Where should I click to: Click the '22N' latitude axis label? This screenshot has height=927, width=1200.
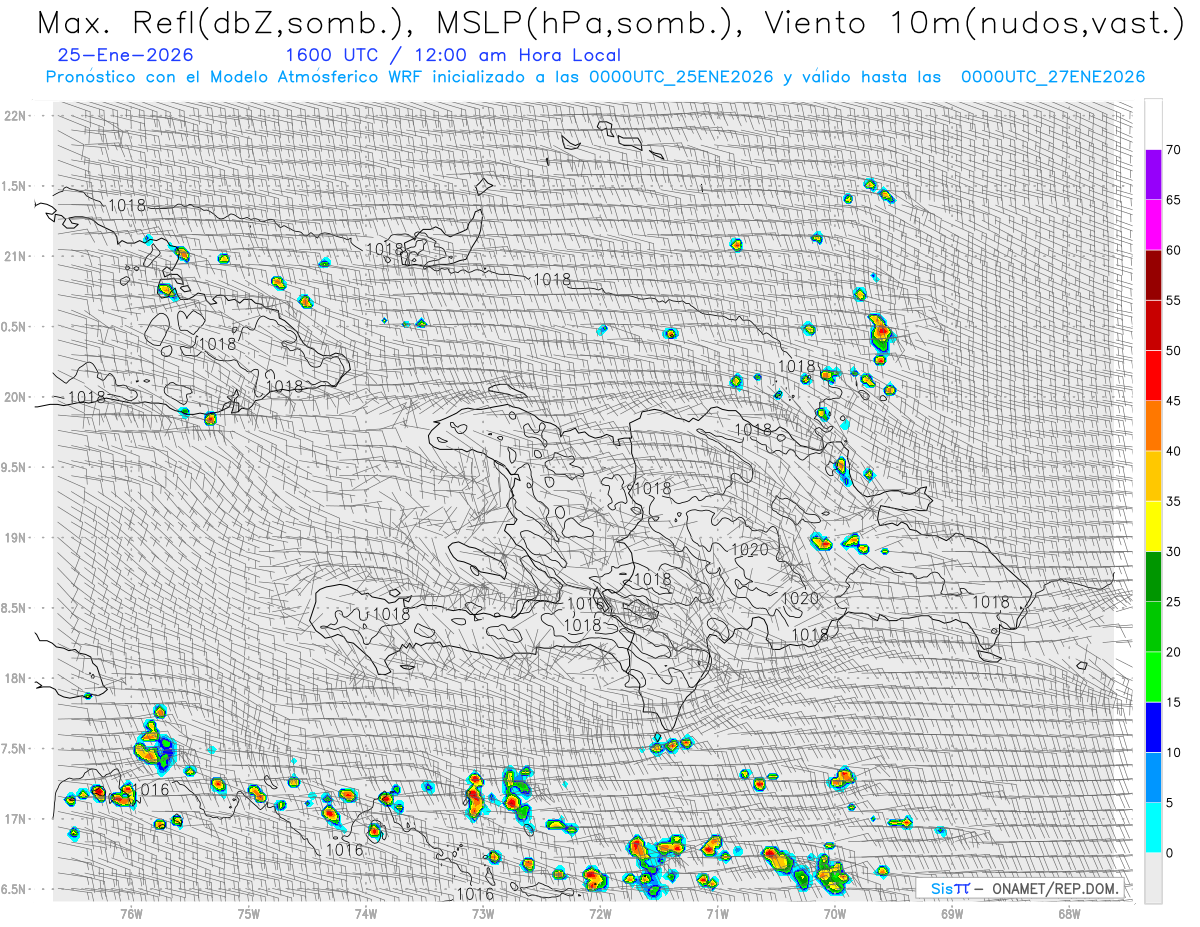coord(16,116)
